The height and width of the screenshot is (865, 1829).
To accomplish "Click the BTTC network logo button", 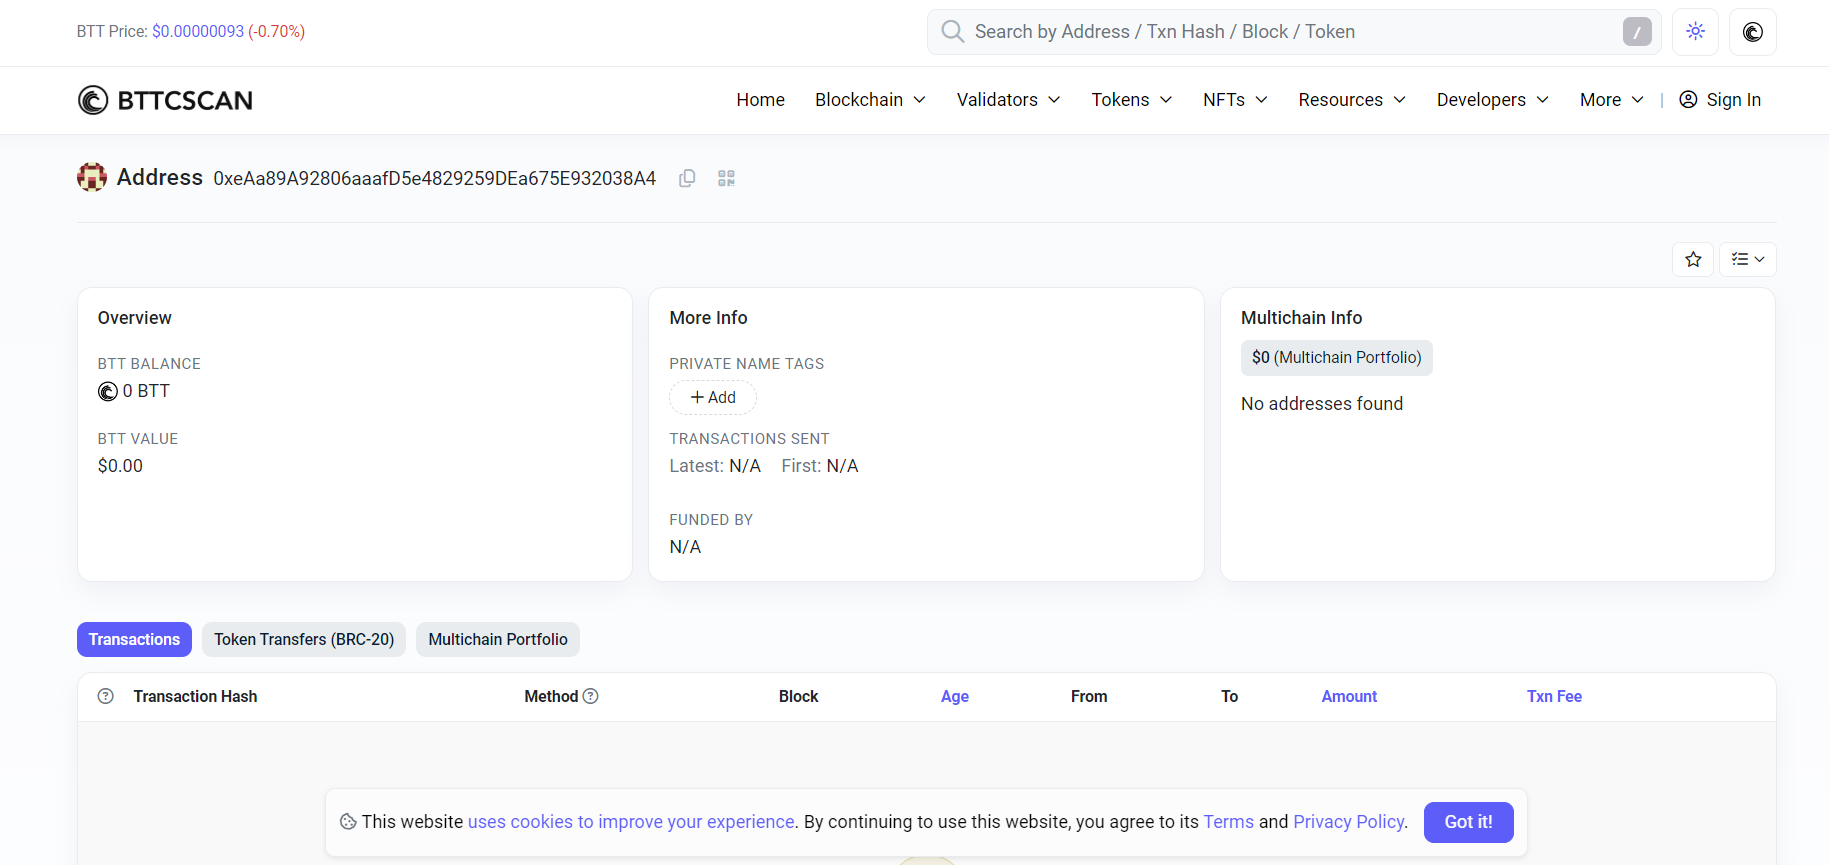I will pos(1752,32).
